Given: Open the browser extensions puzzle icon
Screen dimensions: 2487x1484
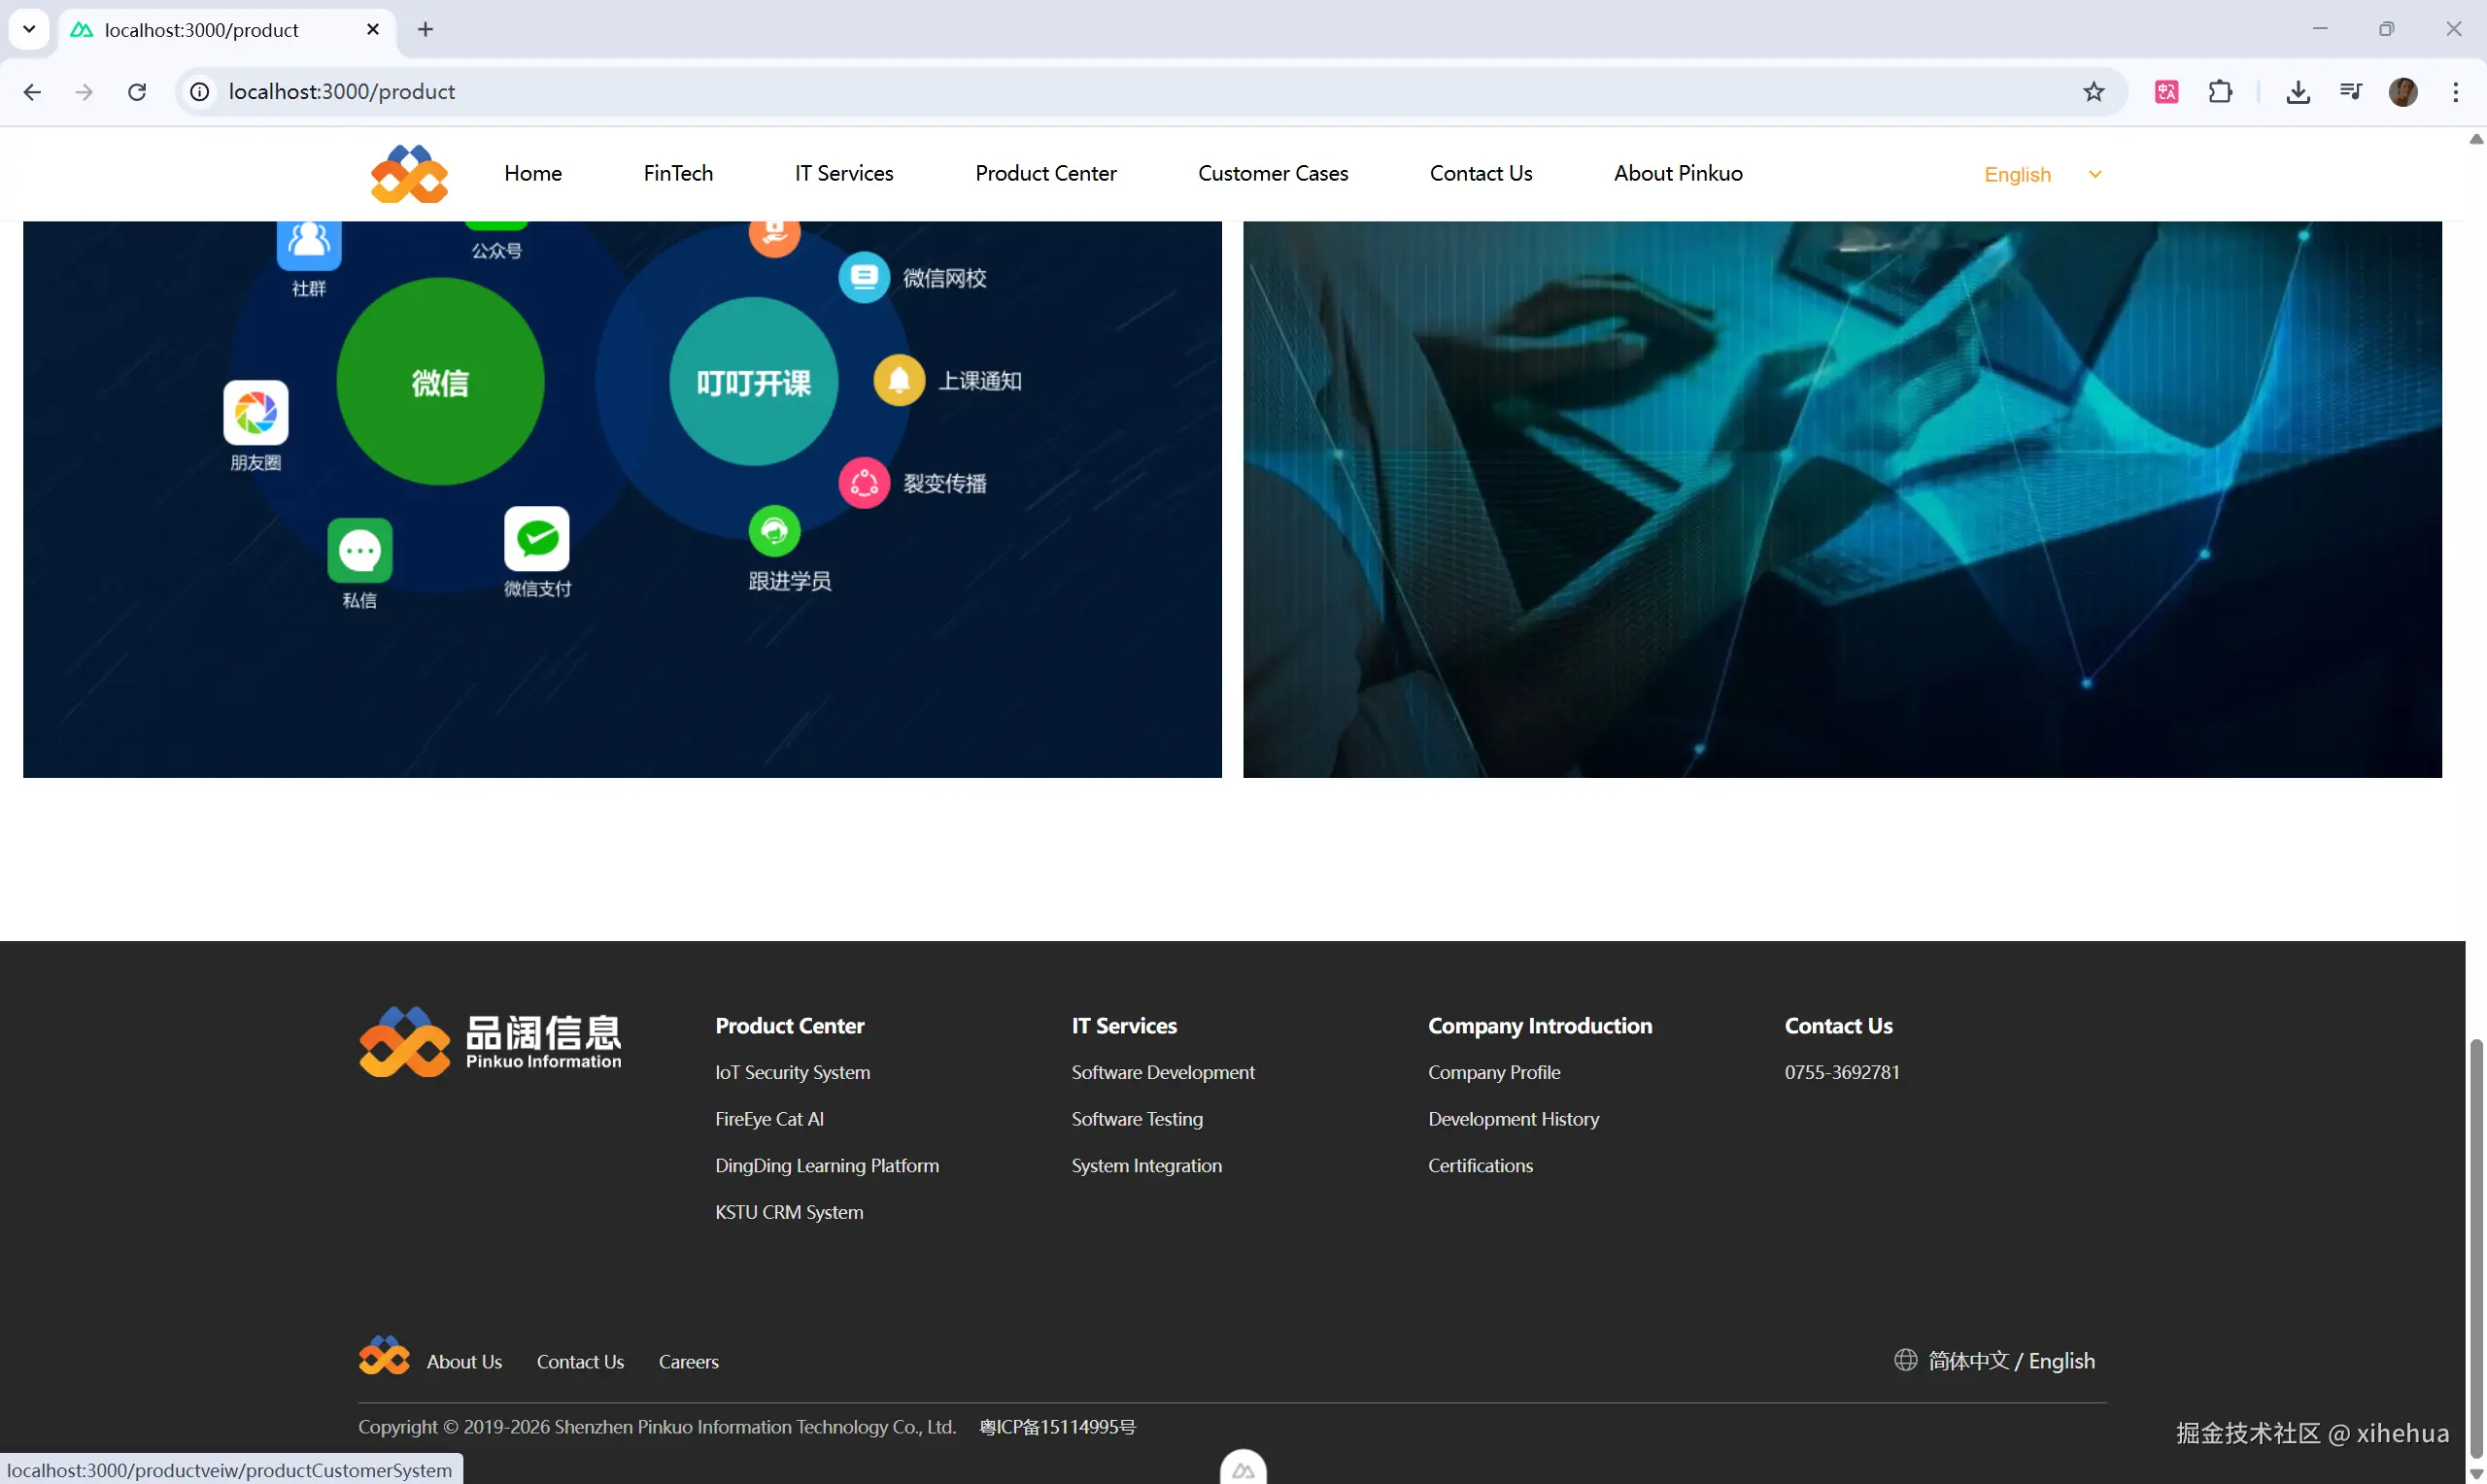Looking at the screenshot, I should (x=2220, y=92).
